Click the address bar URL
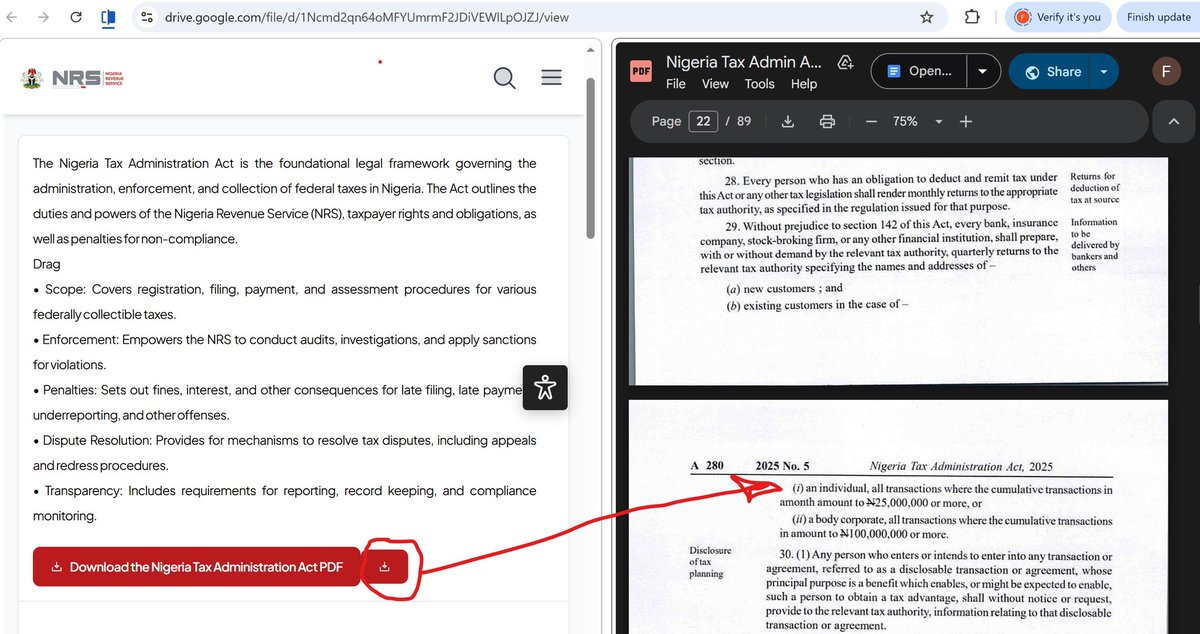The height and width of the screenshot is (634, 1200). [x=367, y=17]
